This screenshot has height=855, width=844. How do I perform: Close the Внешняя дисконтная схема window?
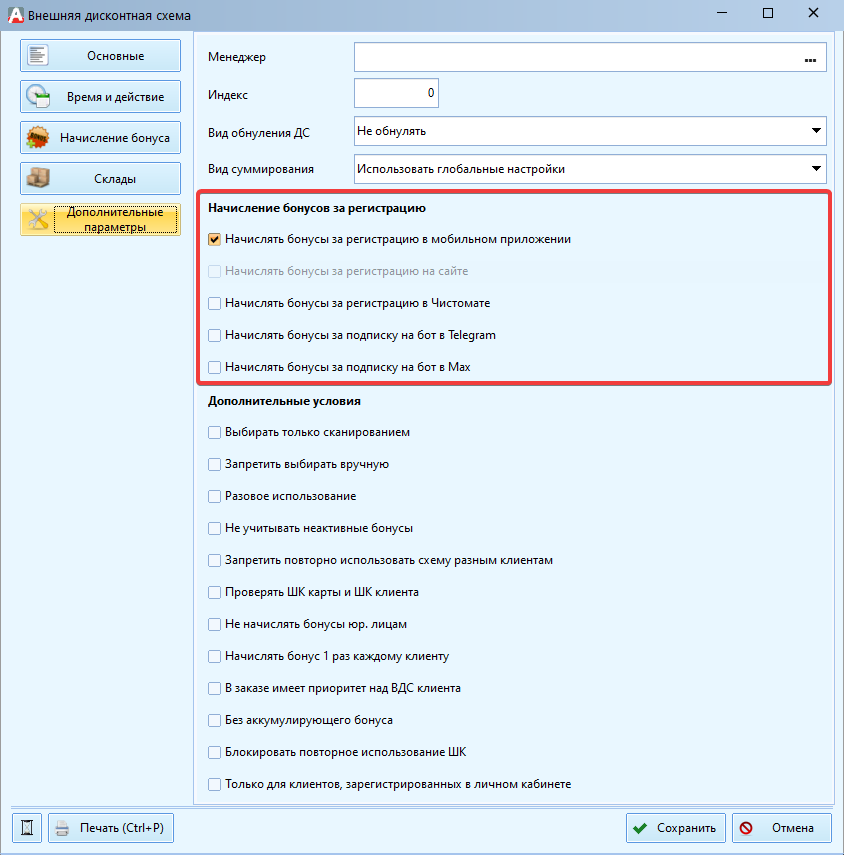point(813,13)
